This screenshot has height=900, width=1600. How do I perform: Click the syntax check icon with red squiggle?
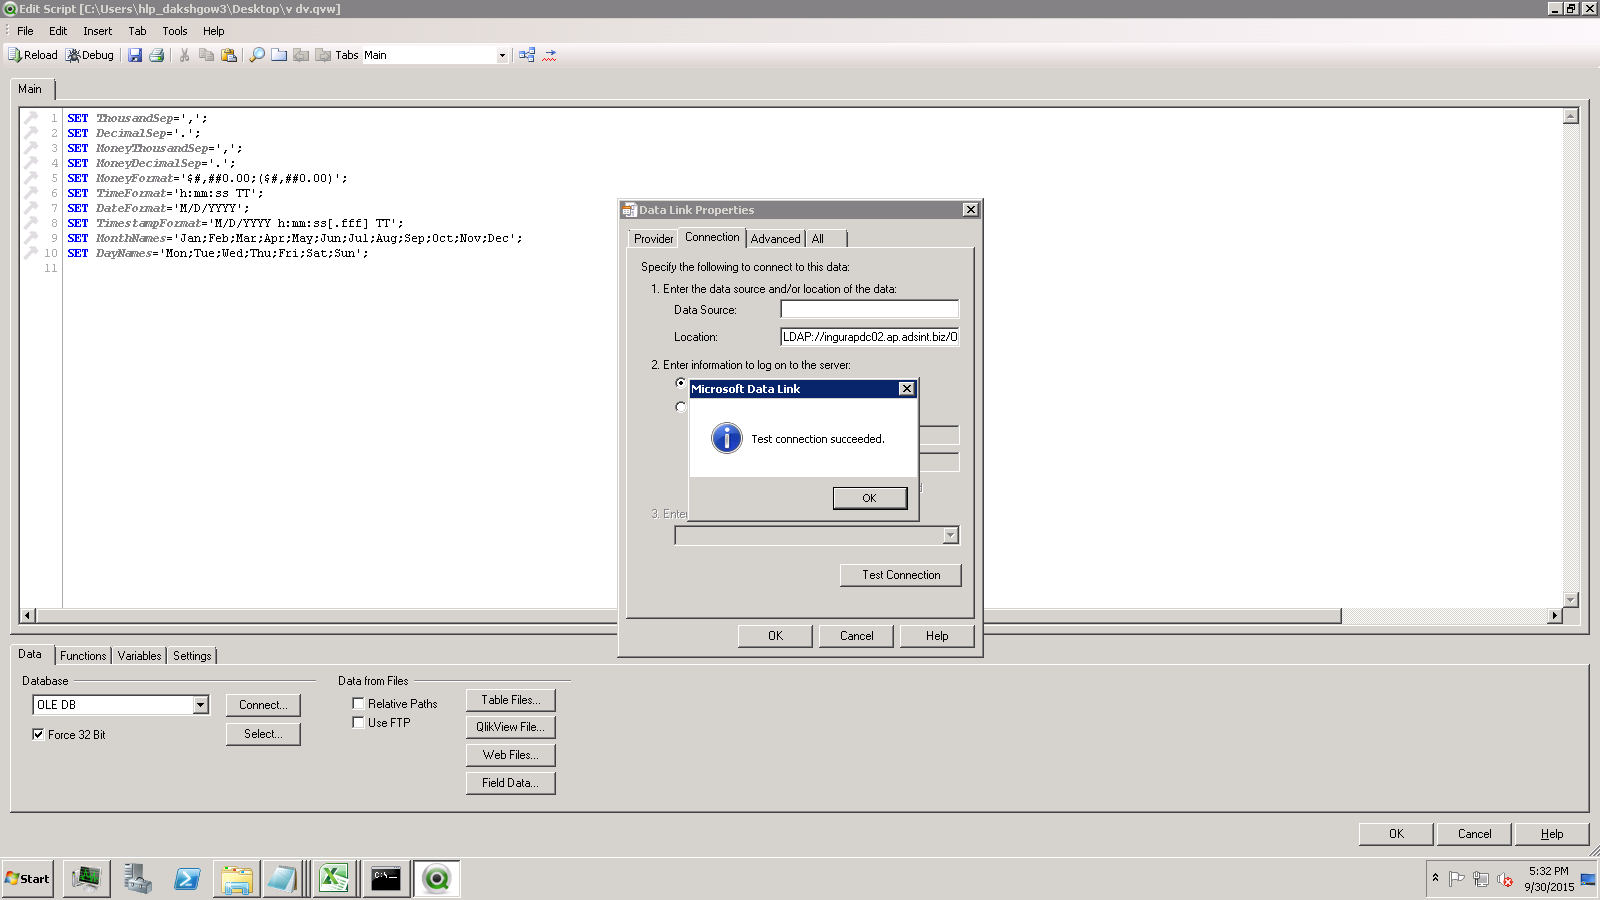click(549, 55)
